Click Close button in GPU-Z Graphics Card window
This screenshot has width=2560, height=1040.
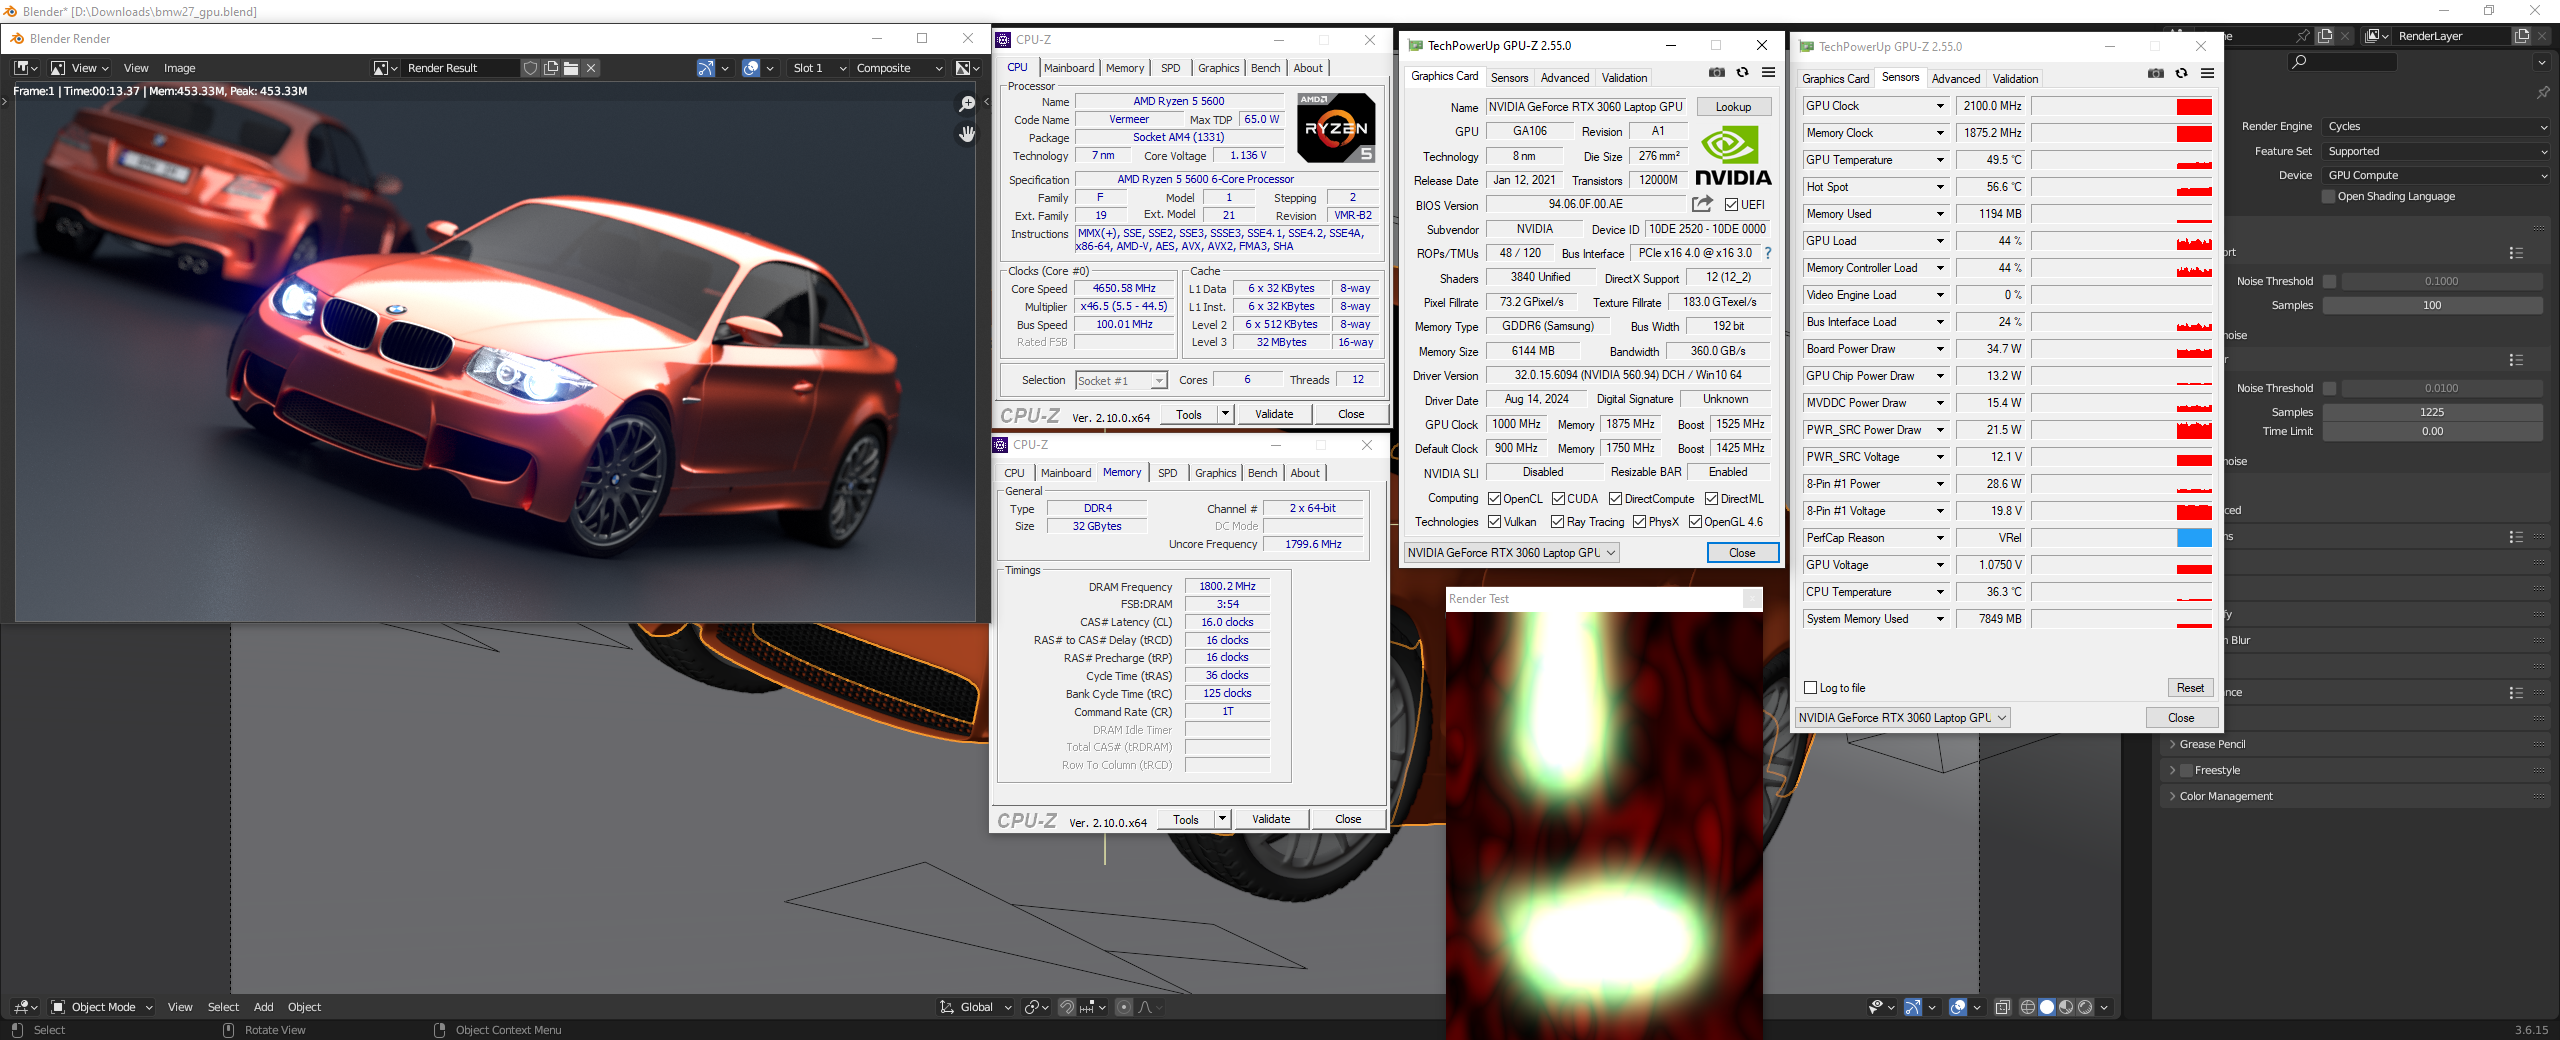(1742, 553)
